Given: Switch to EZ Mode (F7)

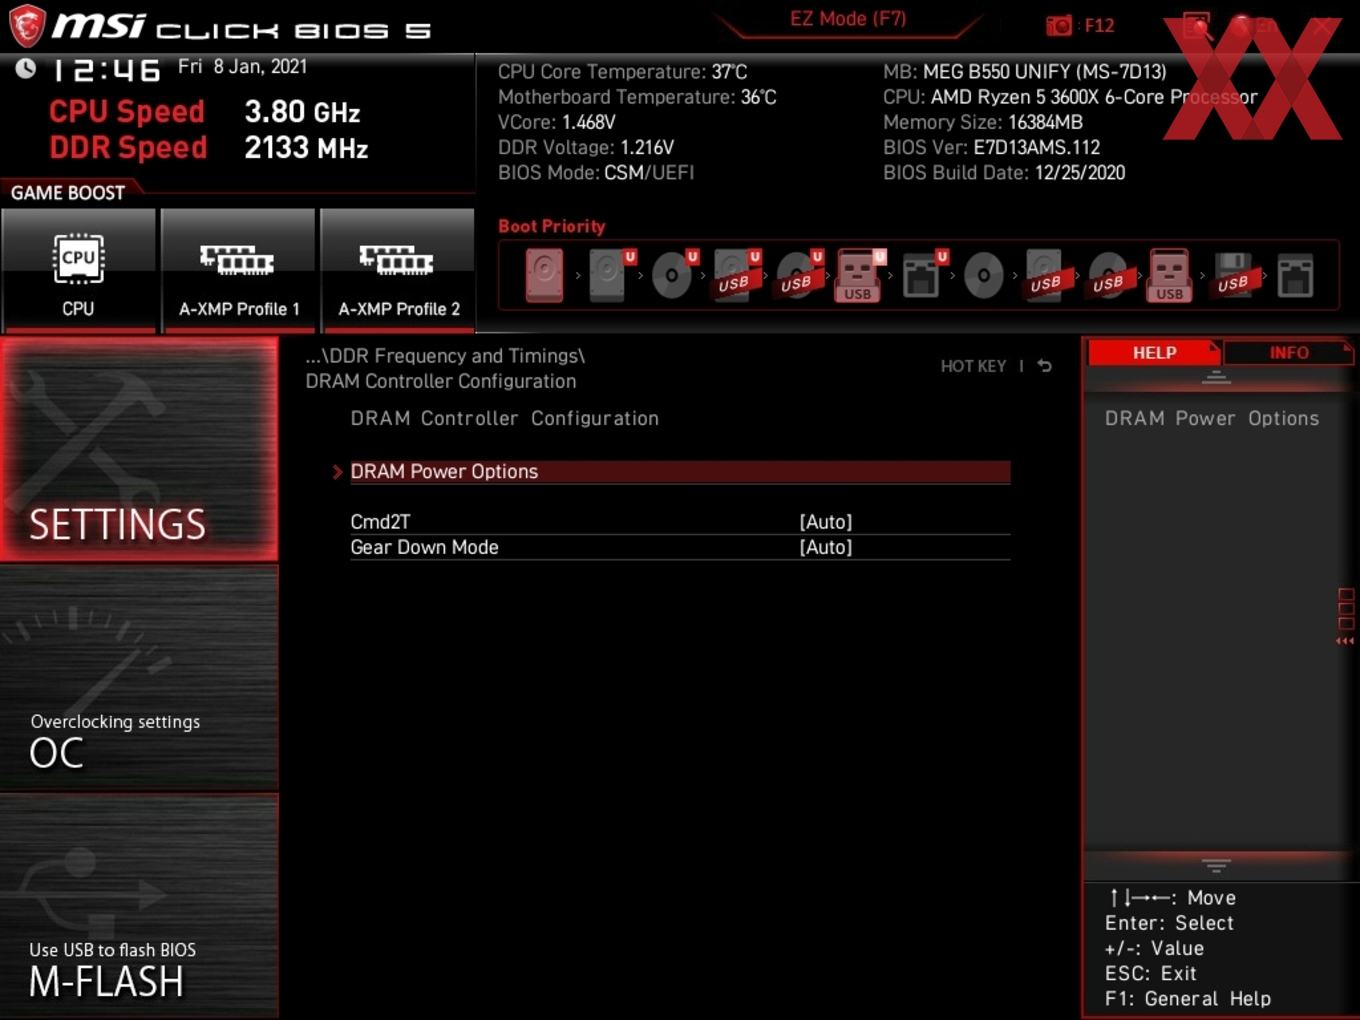Looking at the screenshot, I should [848, 19].
